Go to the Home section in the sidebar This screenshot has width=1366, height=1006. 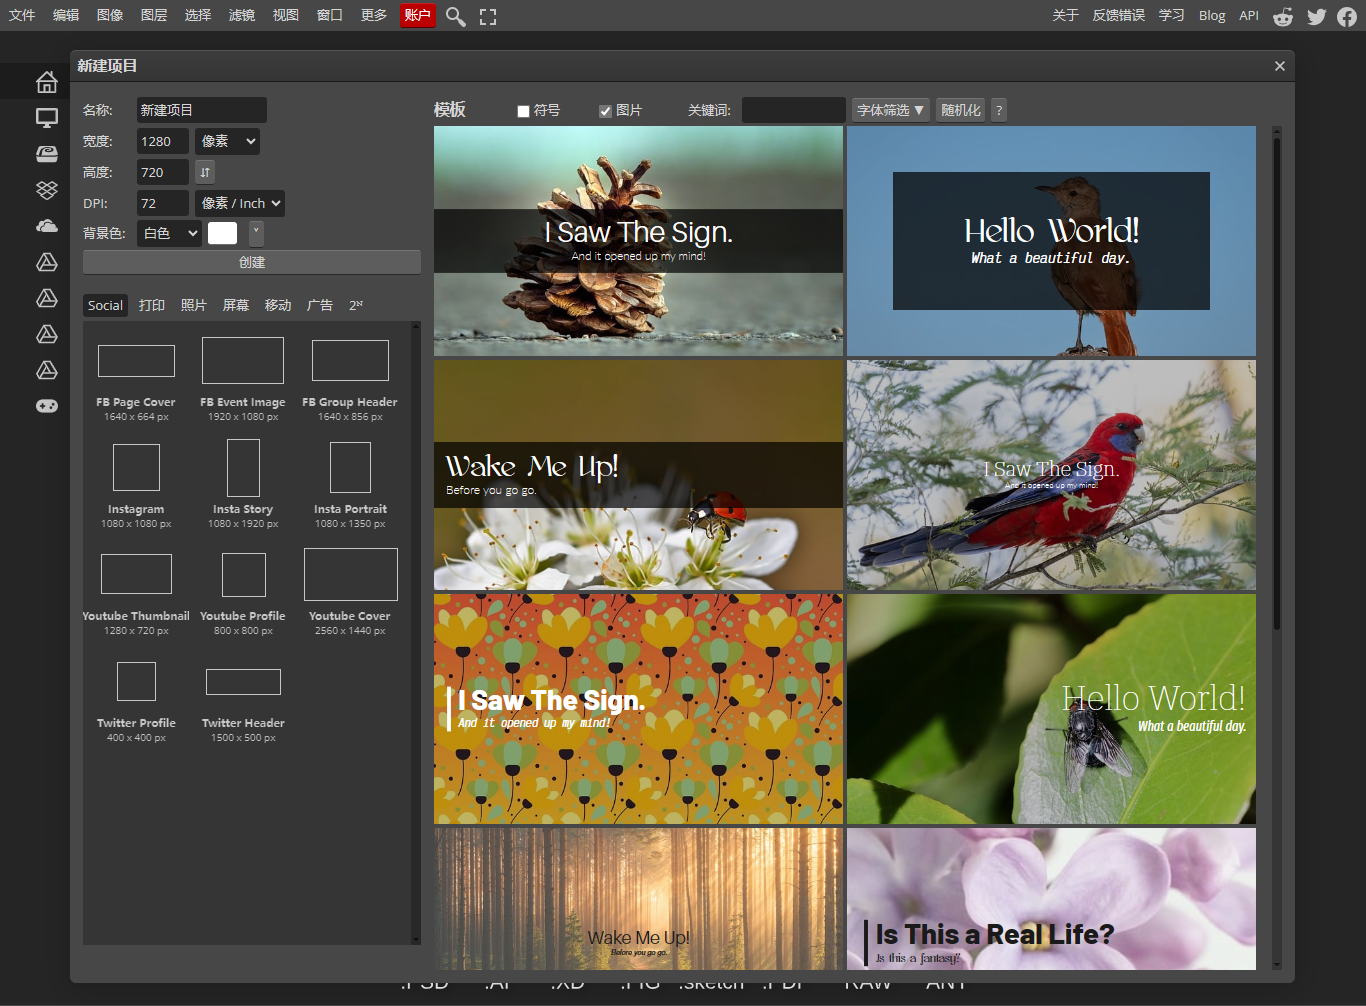(x=47, y=82)
